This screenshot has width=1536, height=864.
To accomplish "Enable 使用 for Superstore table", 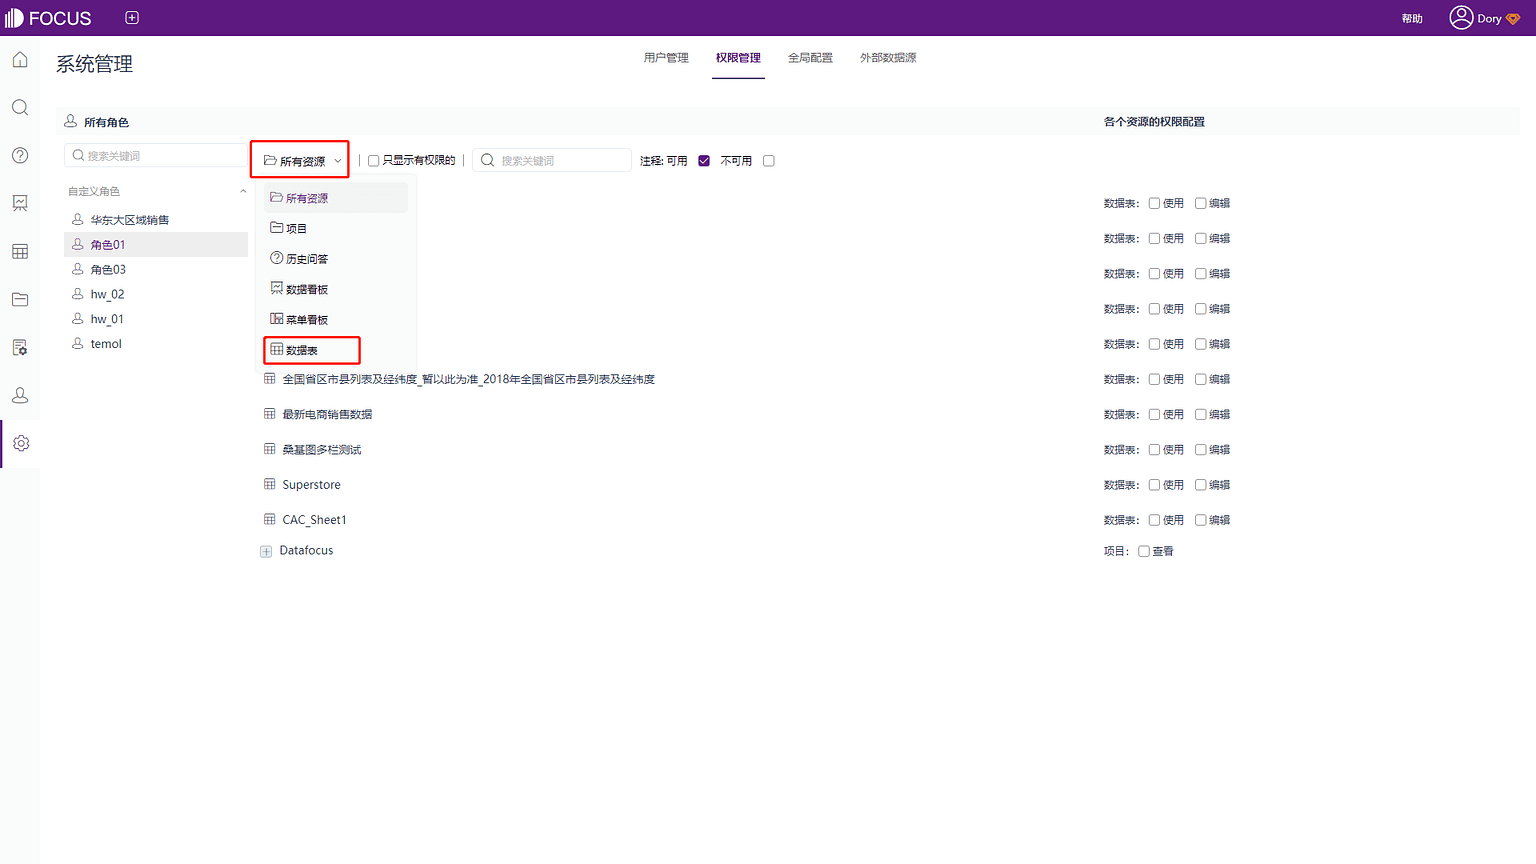I will (x=1154, y=485).
